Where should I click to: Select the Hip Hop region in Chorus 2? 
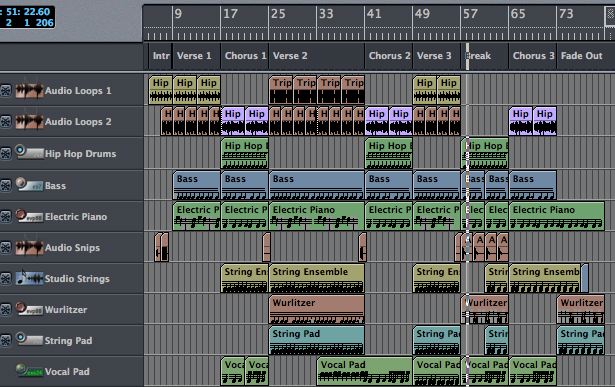click(x=388, y=153)
